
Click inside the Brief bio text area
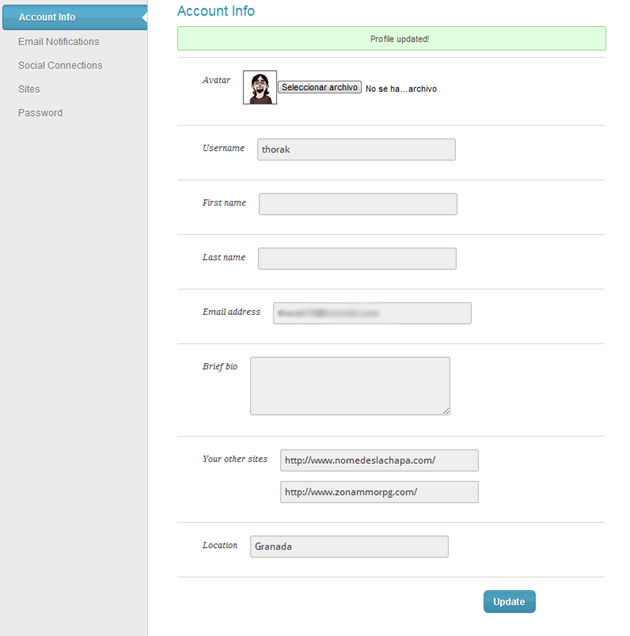tap(349, 385)
